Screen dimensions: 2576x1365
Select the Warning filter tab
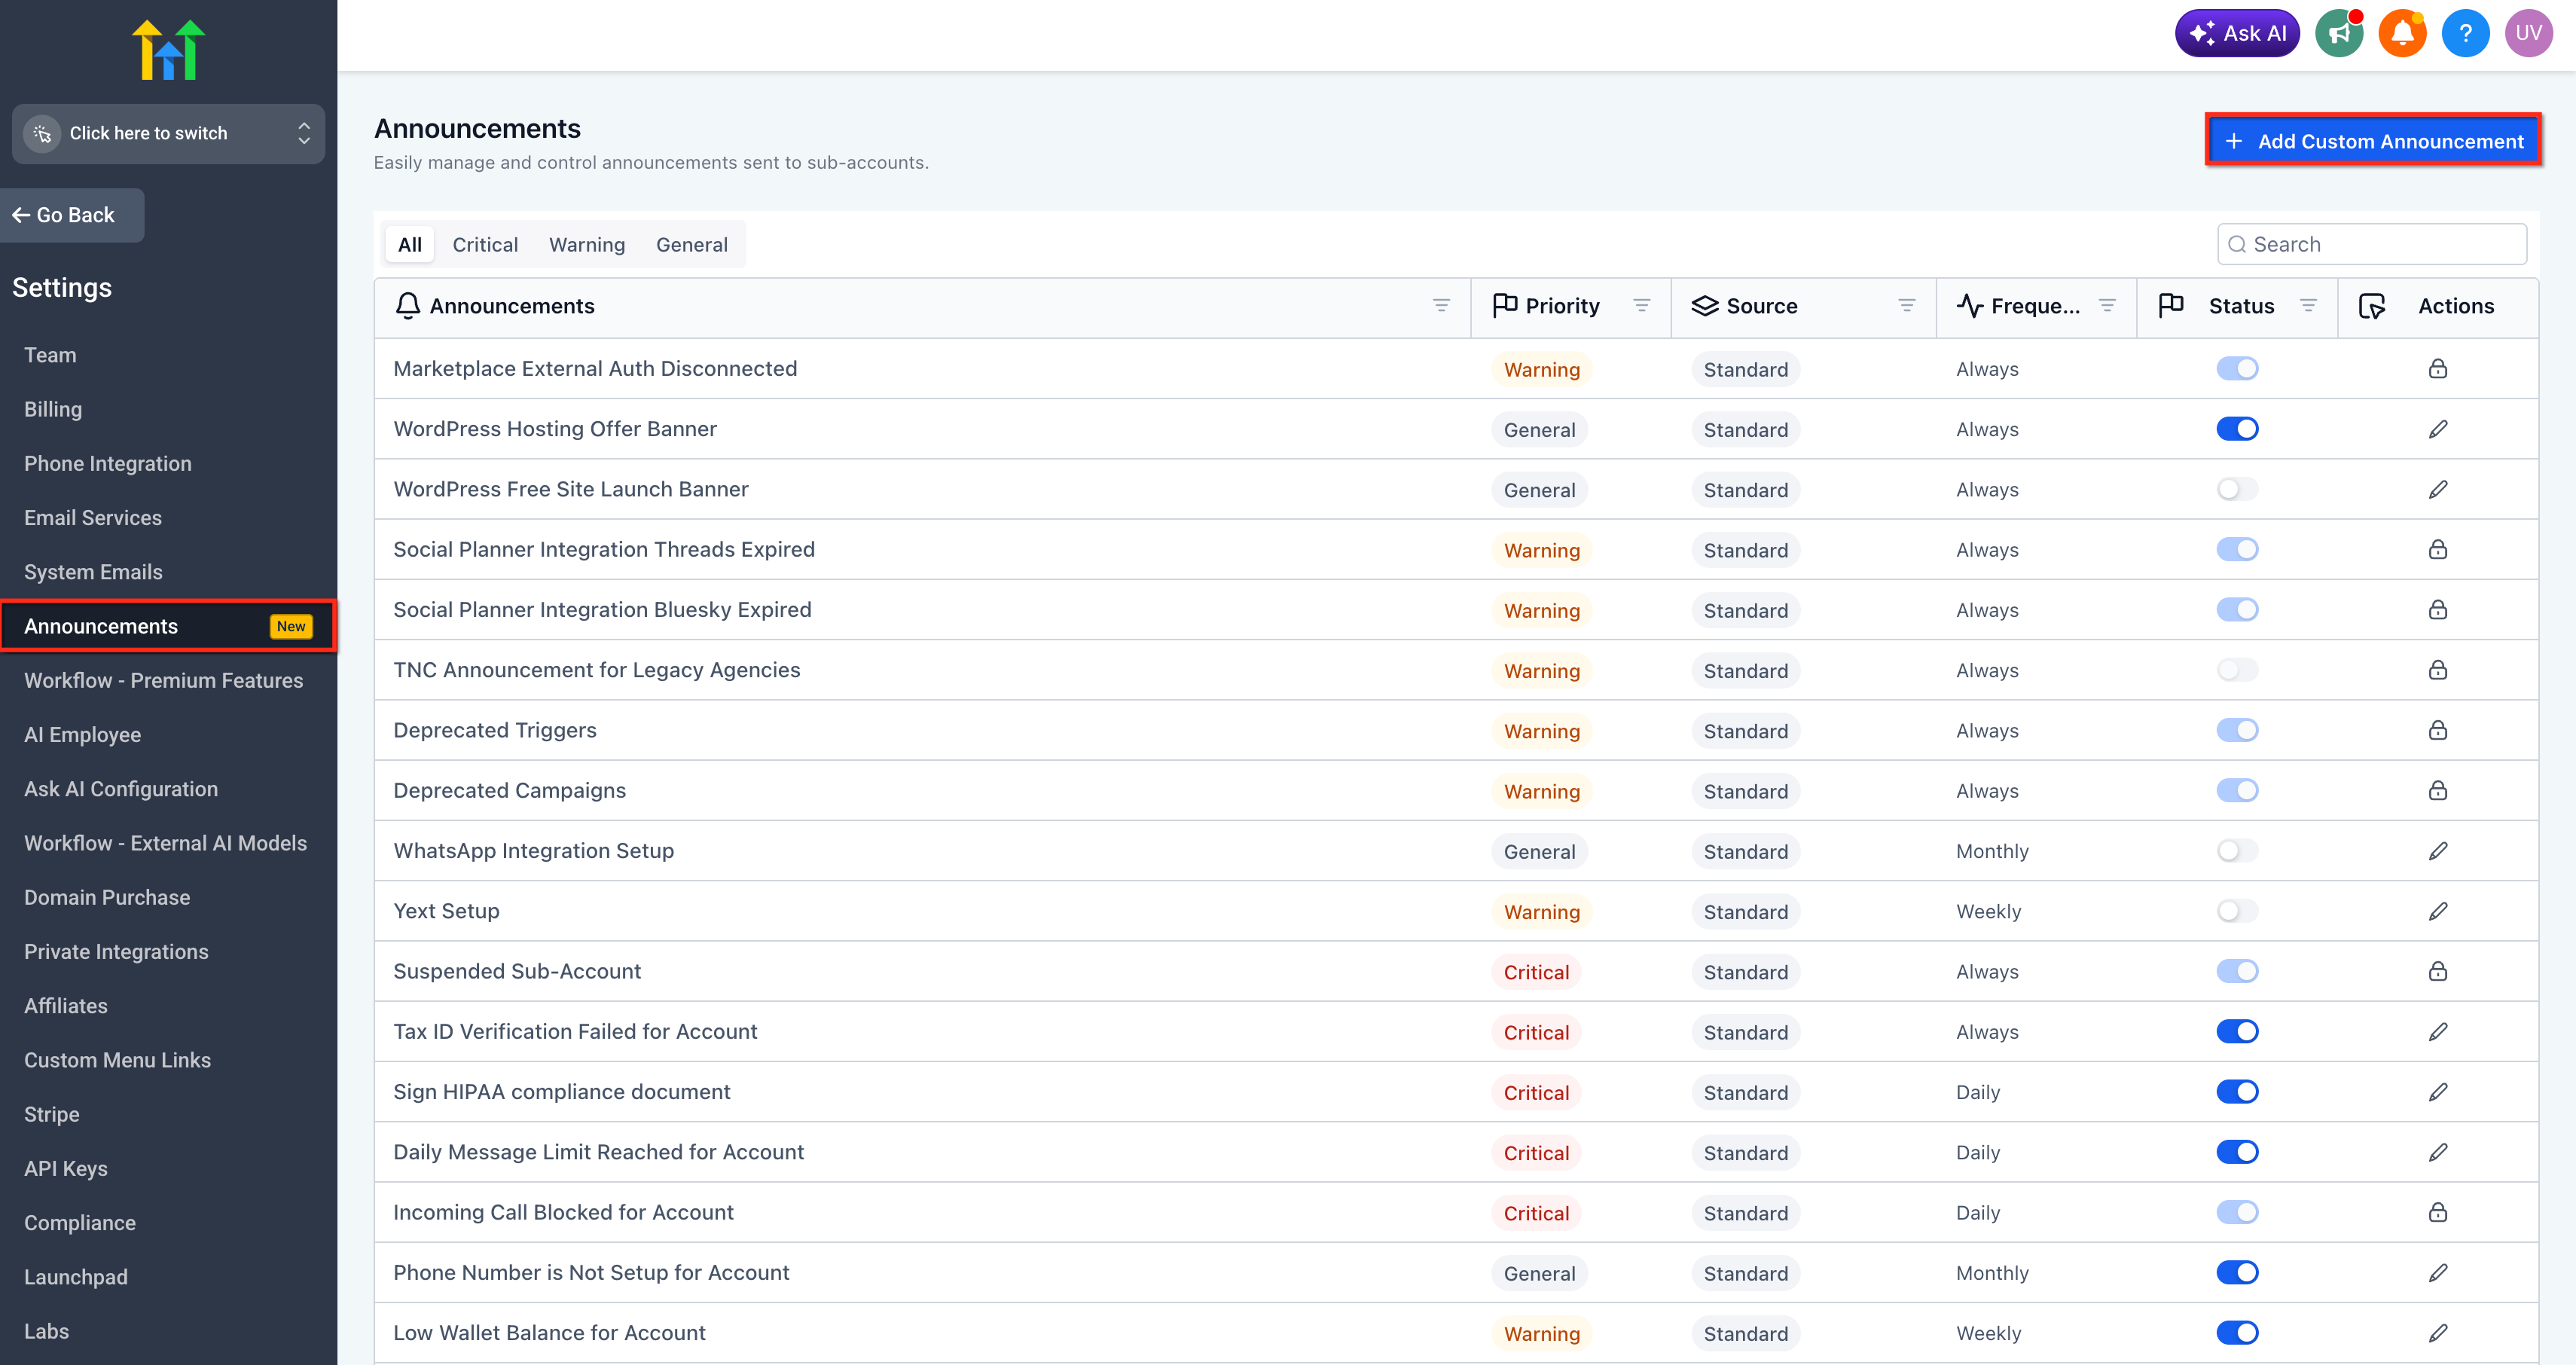click(586, 245)
